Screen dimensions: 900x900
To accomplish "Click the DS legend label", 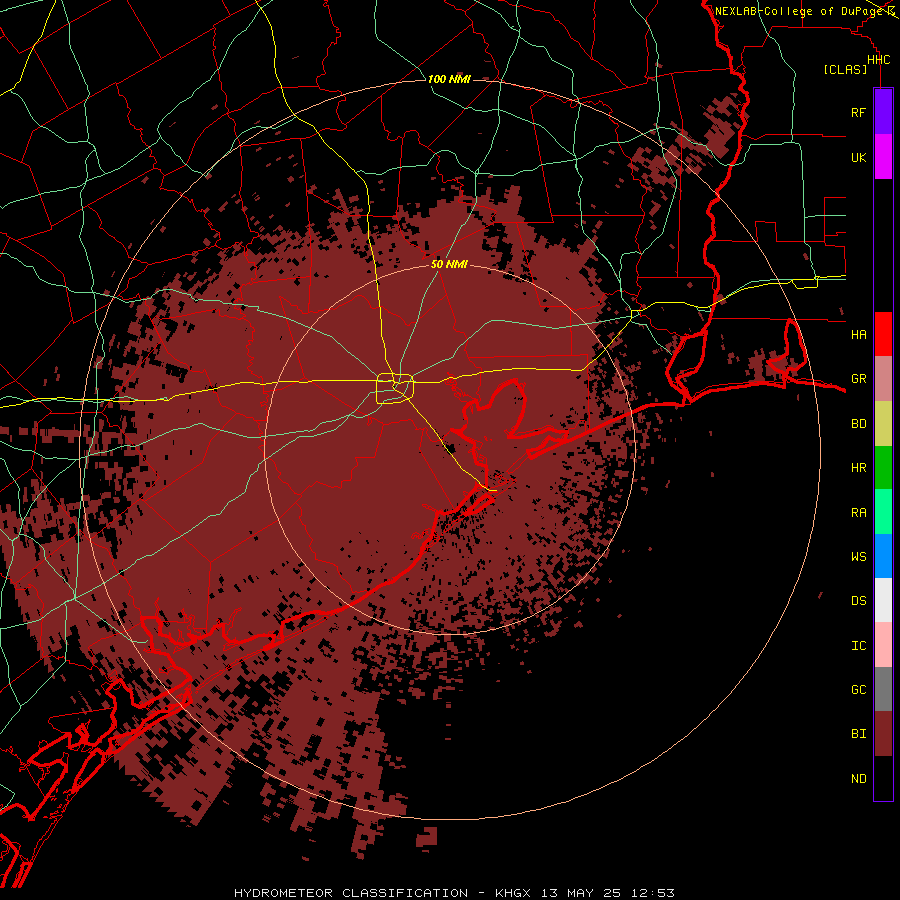I will pos(858,601).
